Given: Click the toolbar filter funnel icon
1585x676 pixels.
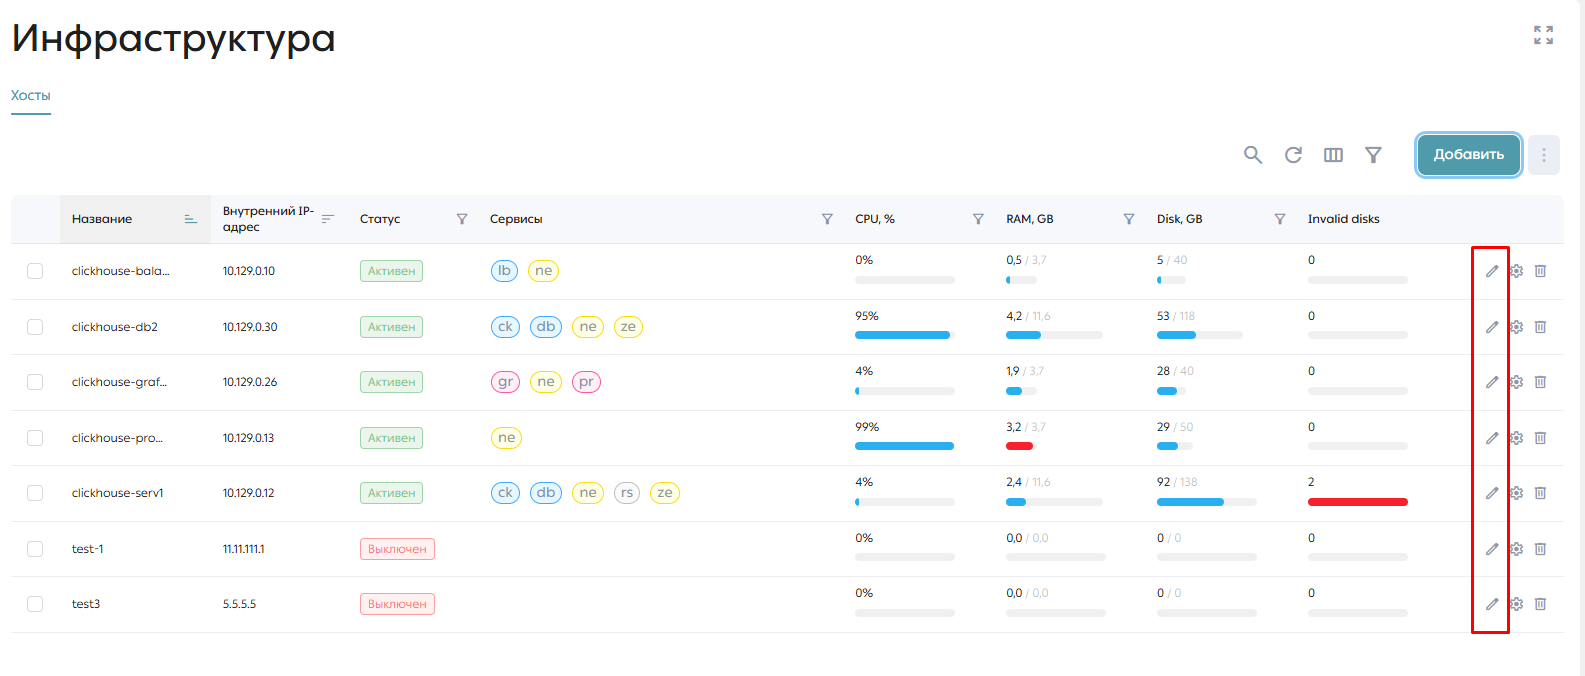Looking at the screenshot, I should click(1373, 155).
